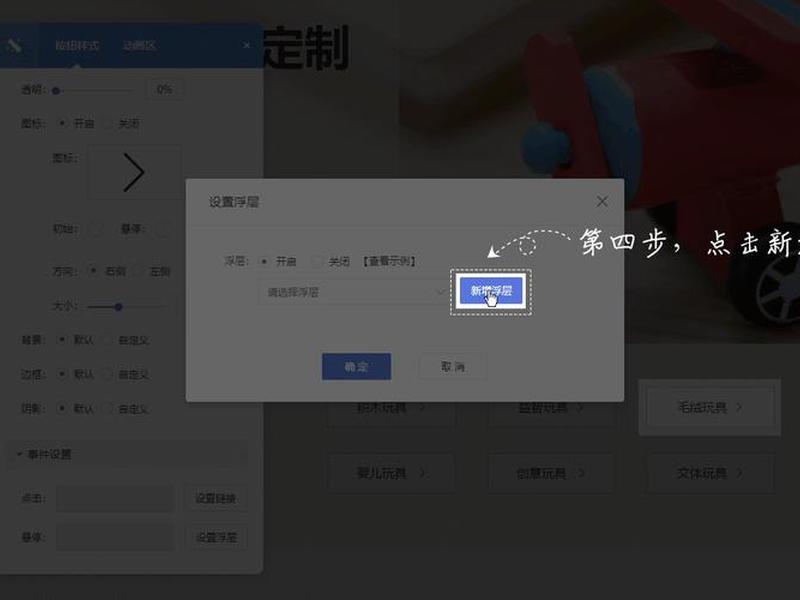Switch to the 按钮样式 tab
Screen dimensions: 800x600
pyautogui.click(x=77, y=46)
